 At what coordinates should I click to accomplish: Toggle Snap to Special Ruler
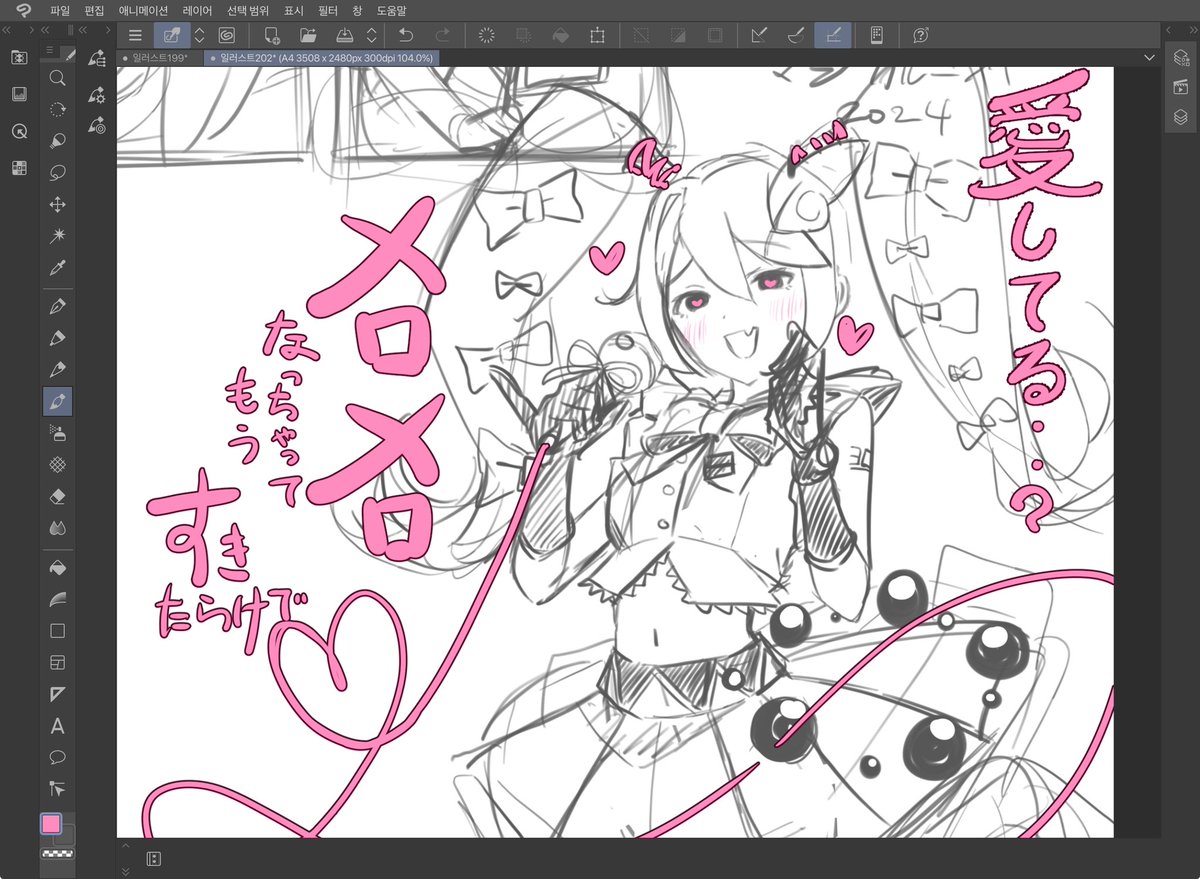pyautogui.click(x=796, y=35)
